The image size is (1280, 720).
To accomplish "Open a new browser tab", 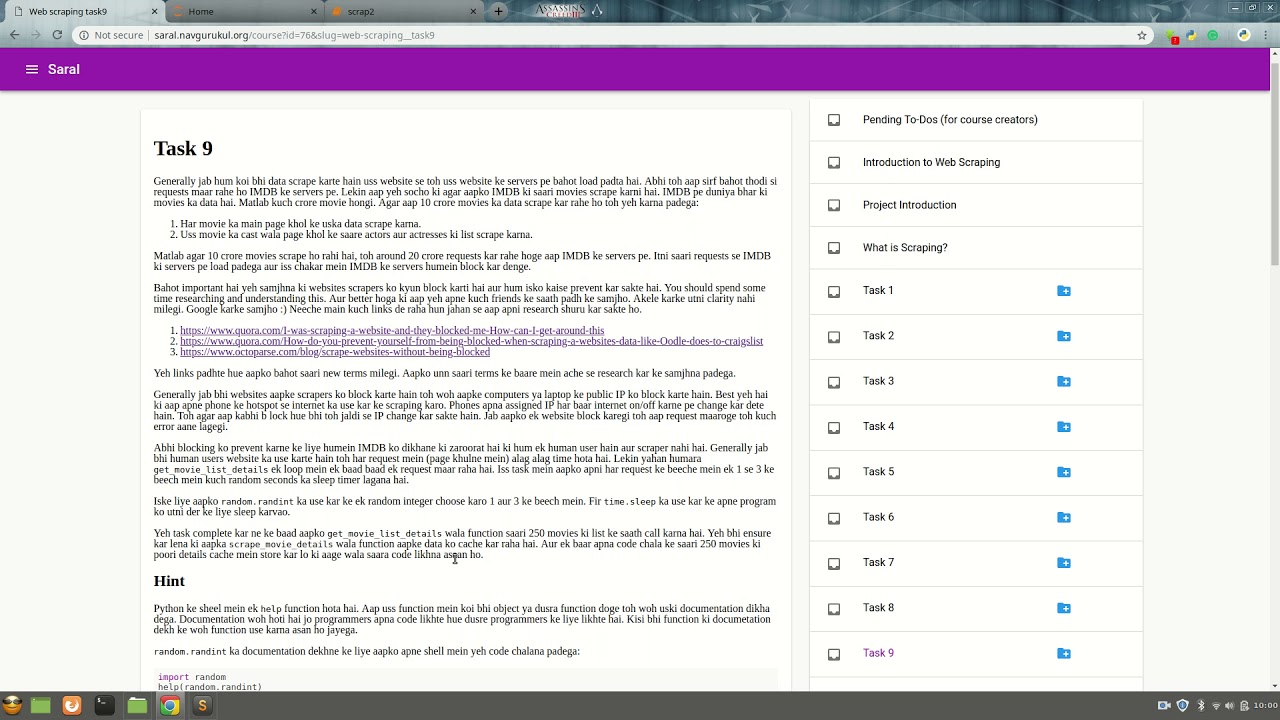I will (x=498, y=12).
